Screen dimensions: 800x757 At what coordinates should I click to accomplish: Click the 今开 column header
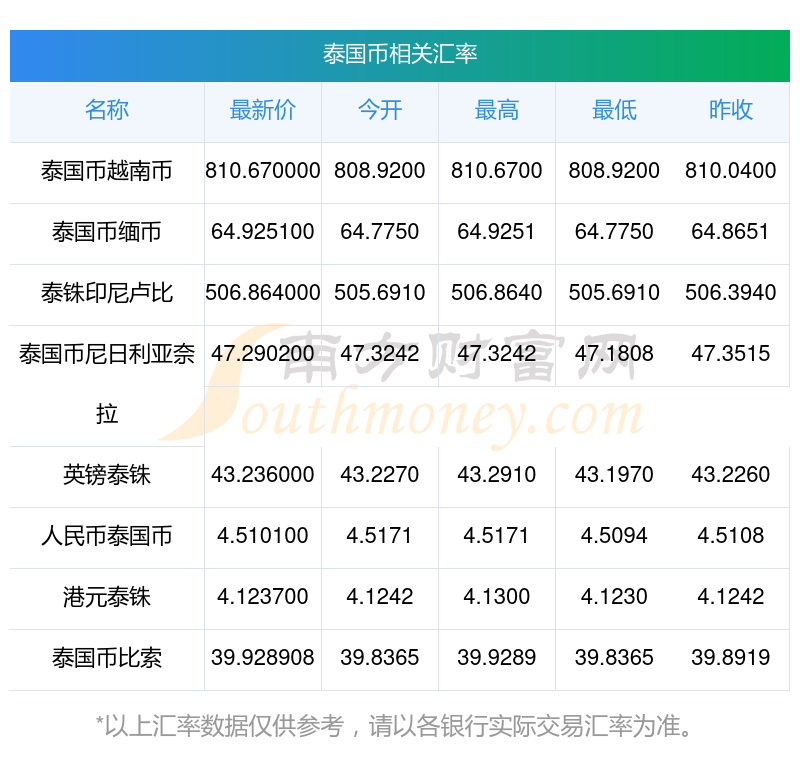point(380,110)
